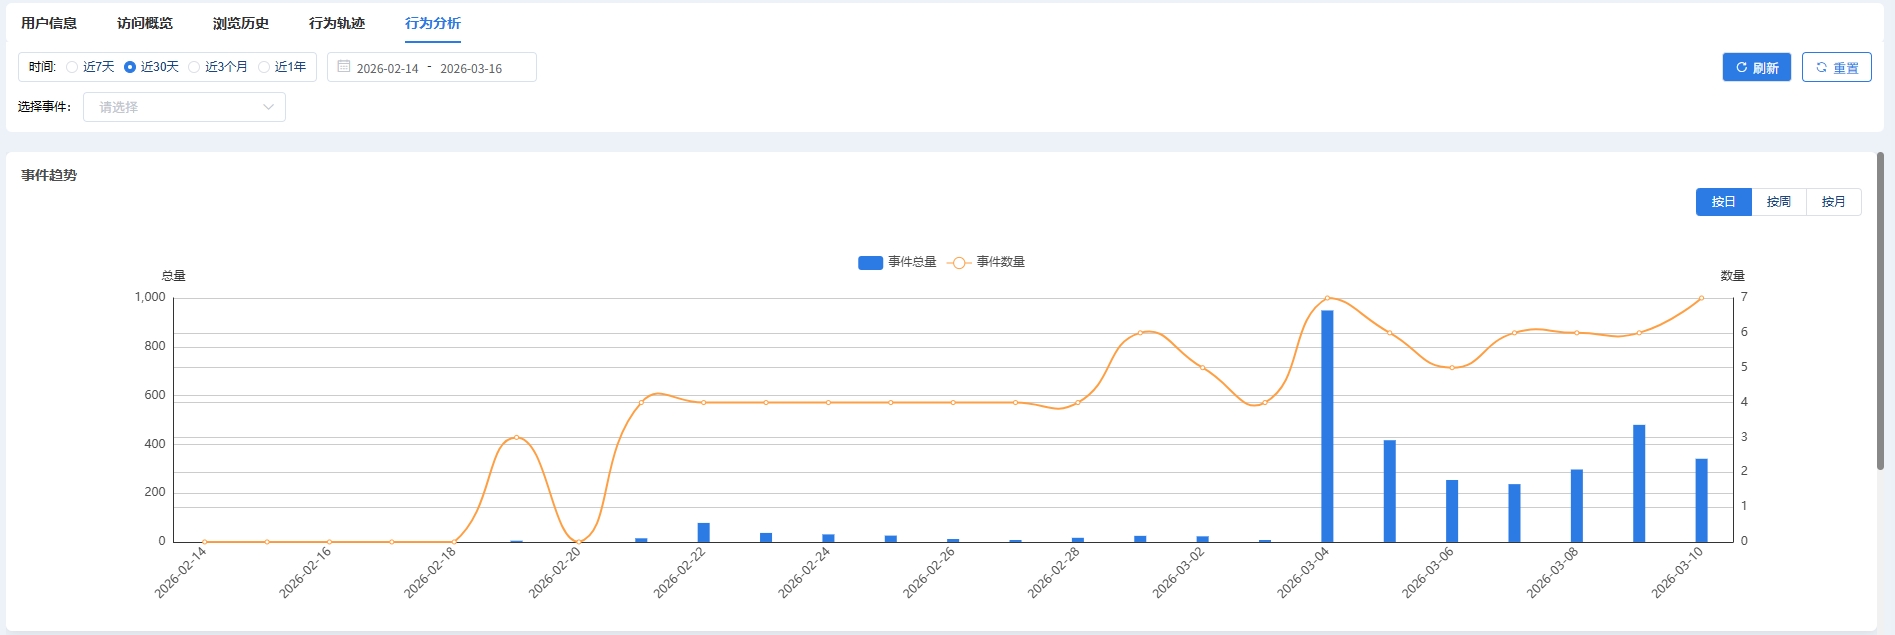This screenshot has width=1895, height=635.
Task: Switch to the 行为轨迹 tab
Action: (x=337, y=23)
